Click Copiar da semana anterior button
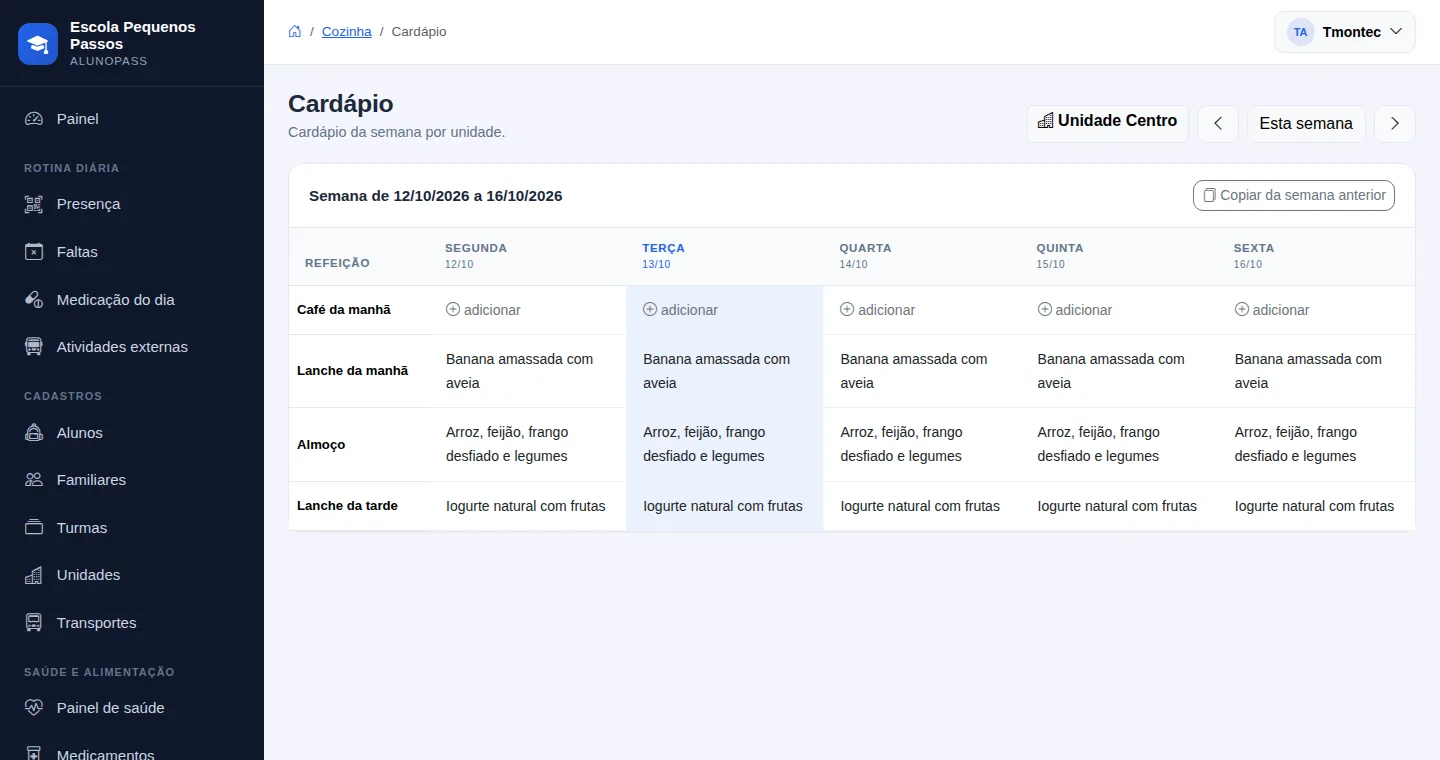1440x760 pixels. 1294,196
